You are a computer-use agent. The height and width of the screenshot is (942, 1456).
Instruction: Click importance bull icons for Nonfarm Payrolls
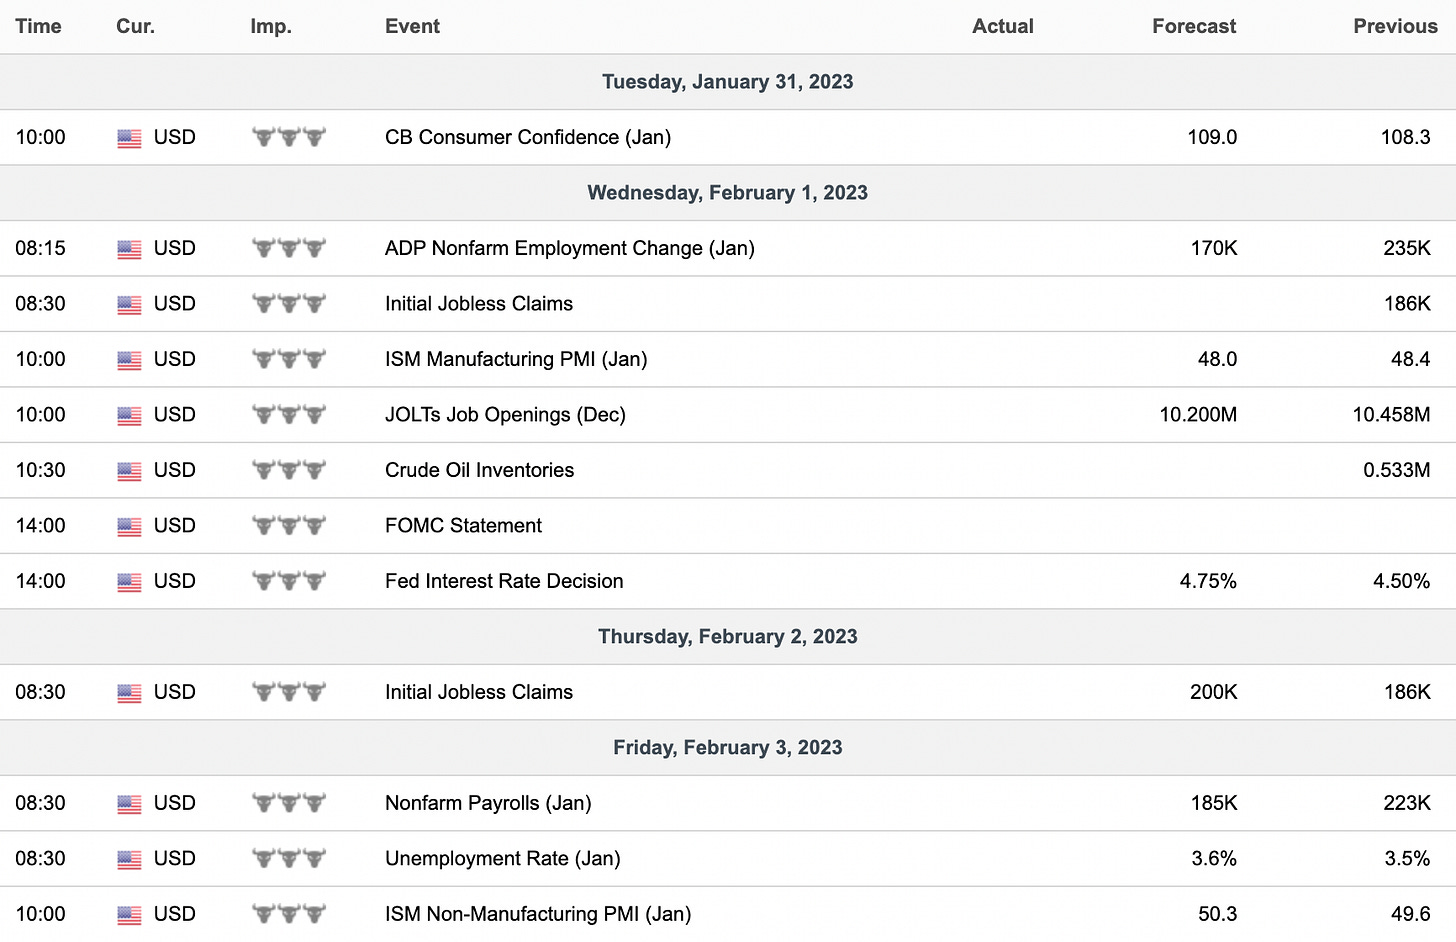pos(289,803)
